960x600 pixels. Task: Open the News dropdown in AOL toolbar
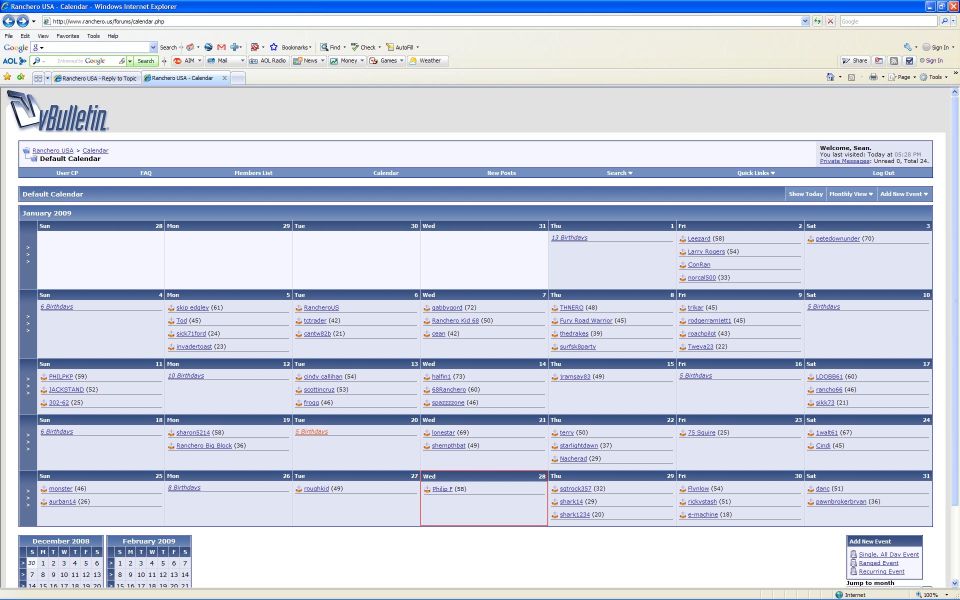click(323, 61)
